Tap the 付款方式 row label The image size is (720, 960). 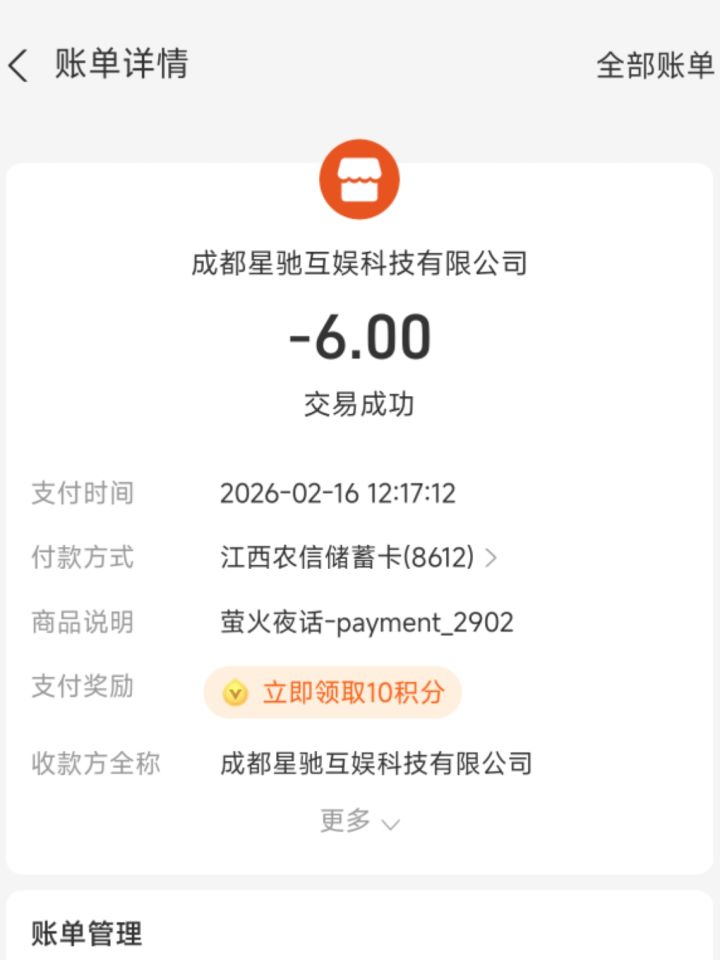coord(82,557)
